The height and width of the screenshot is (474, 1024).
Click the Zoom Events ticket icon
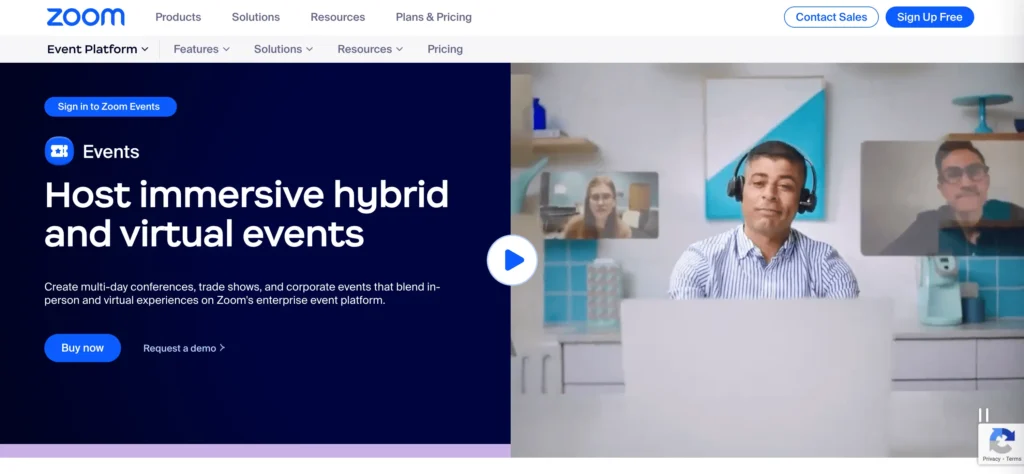click(x=59, y=151)
